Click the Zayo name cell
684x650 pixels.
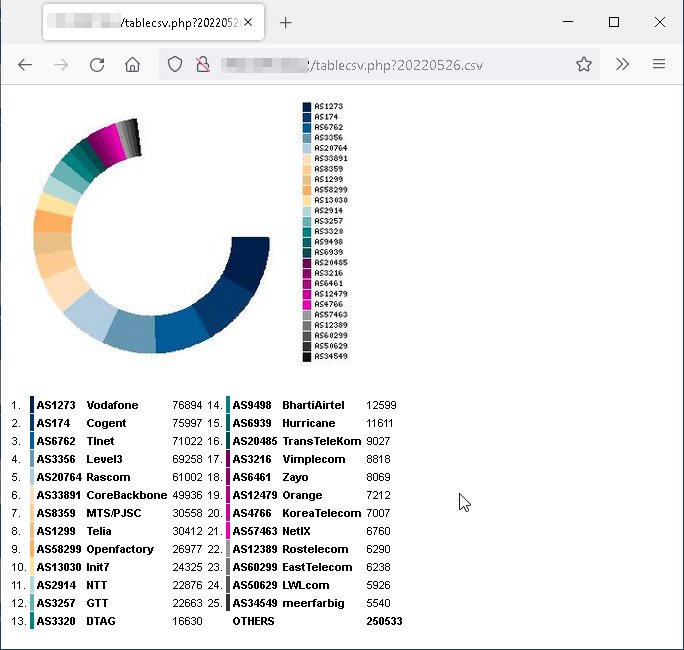(x=295, y=477)
